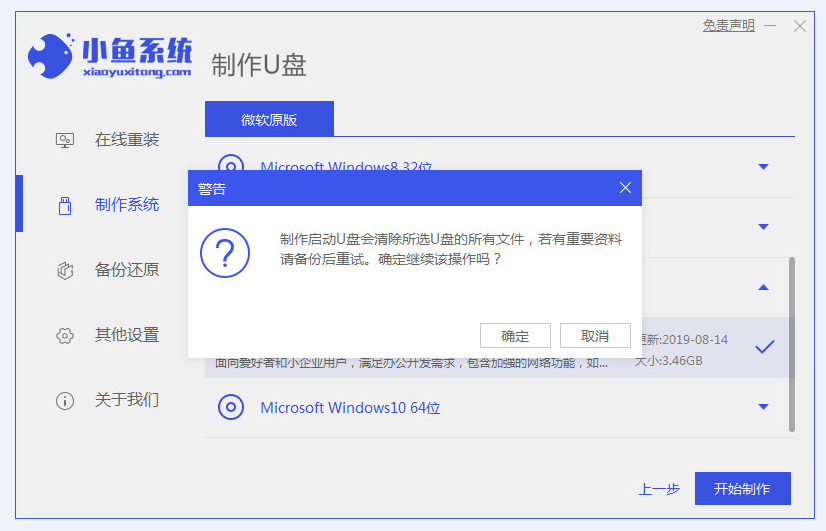Click the warning dialog question mark icon
Viewport: 826px width, 531px height.
click(225, 253)
